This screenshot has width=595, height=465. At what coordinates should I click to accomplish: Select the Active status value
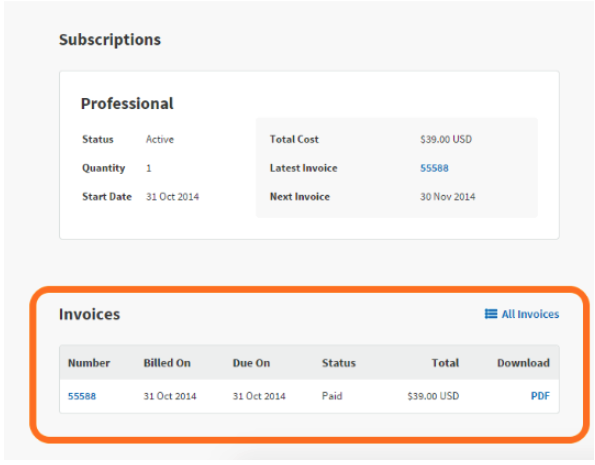click(160, 139)
